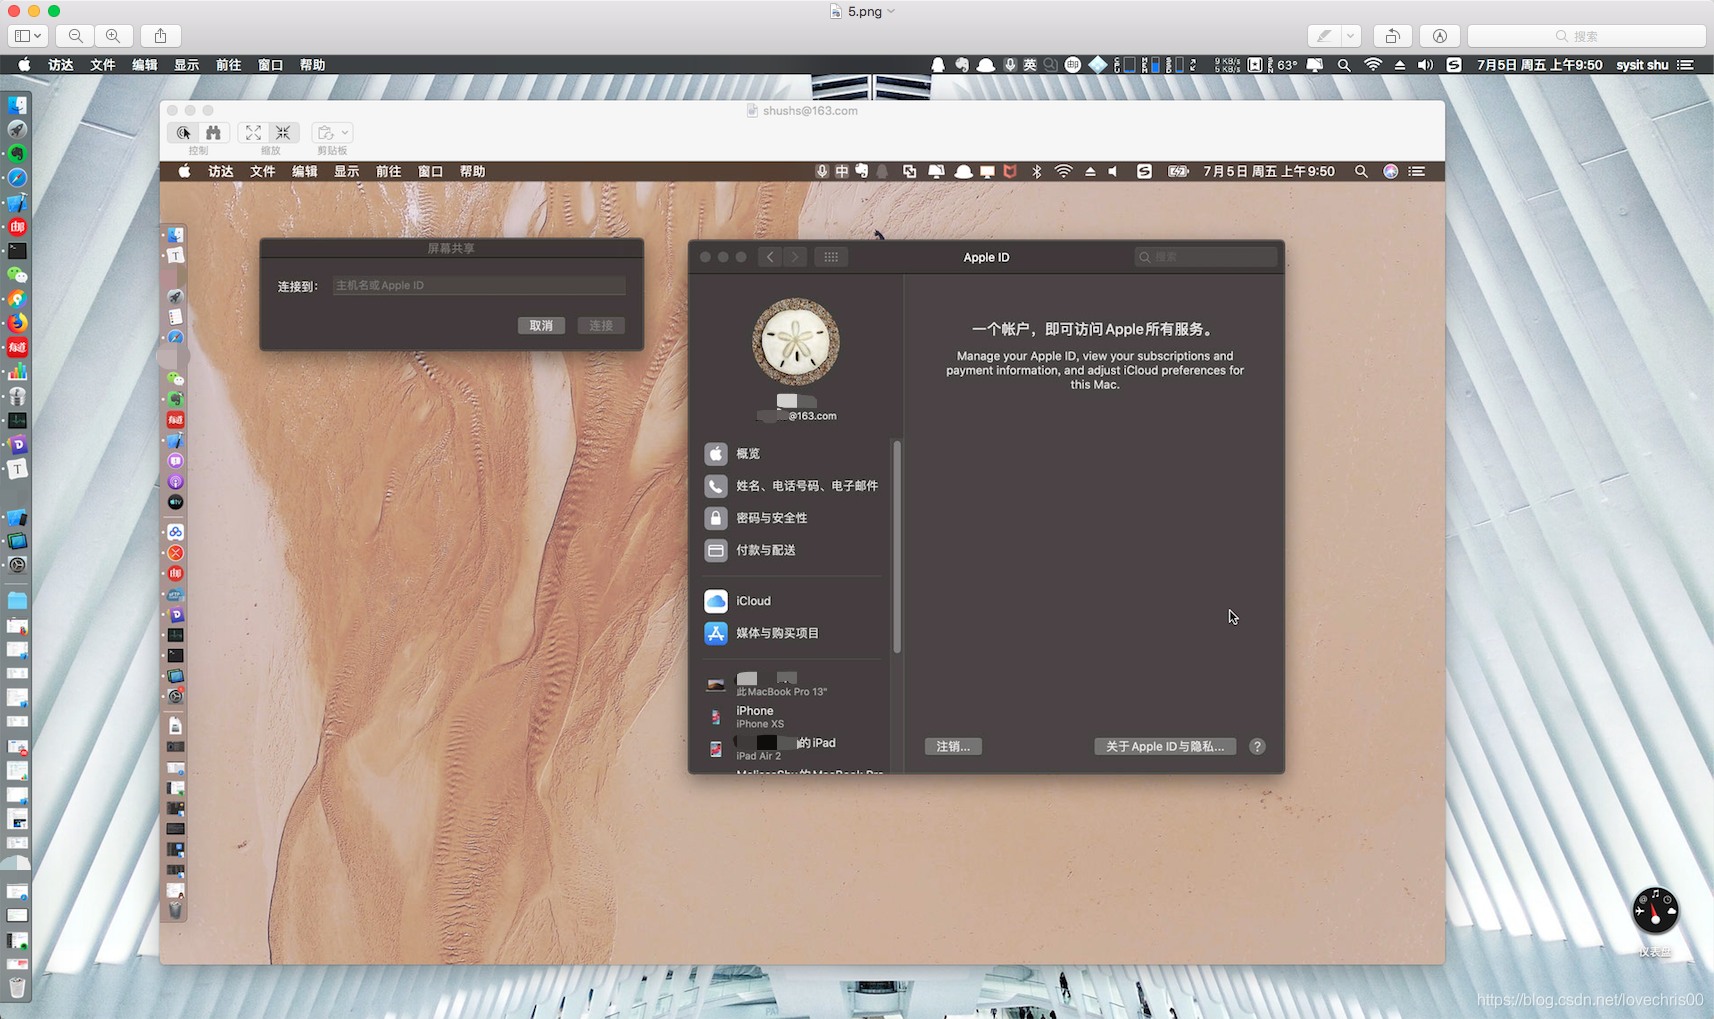1714x1019 pixels.
Task: Select iCloud in Apple ID sidebar
Action: tap(790, 601)
